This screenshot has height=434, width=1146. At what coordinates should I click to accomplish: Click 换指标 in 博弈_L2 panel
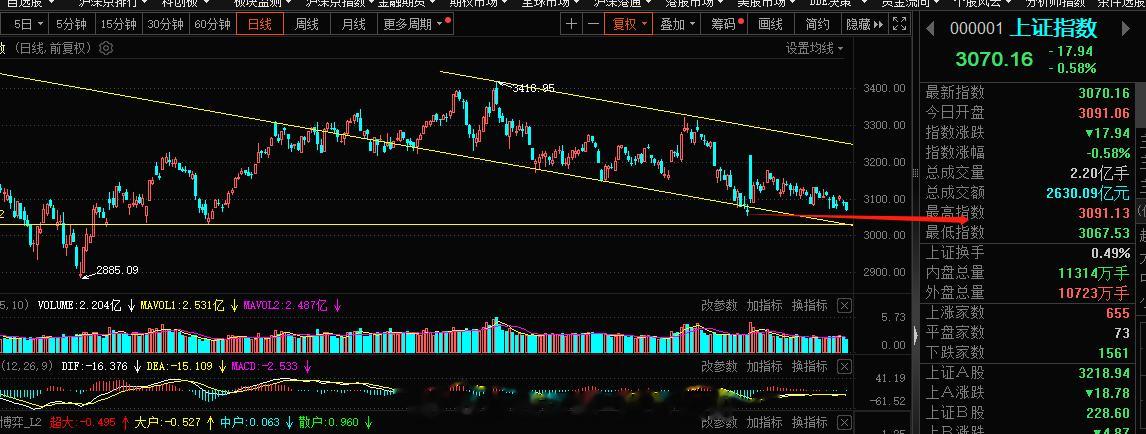pyautogui.click(x=810, y=422)
